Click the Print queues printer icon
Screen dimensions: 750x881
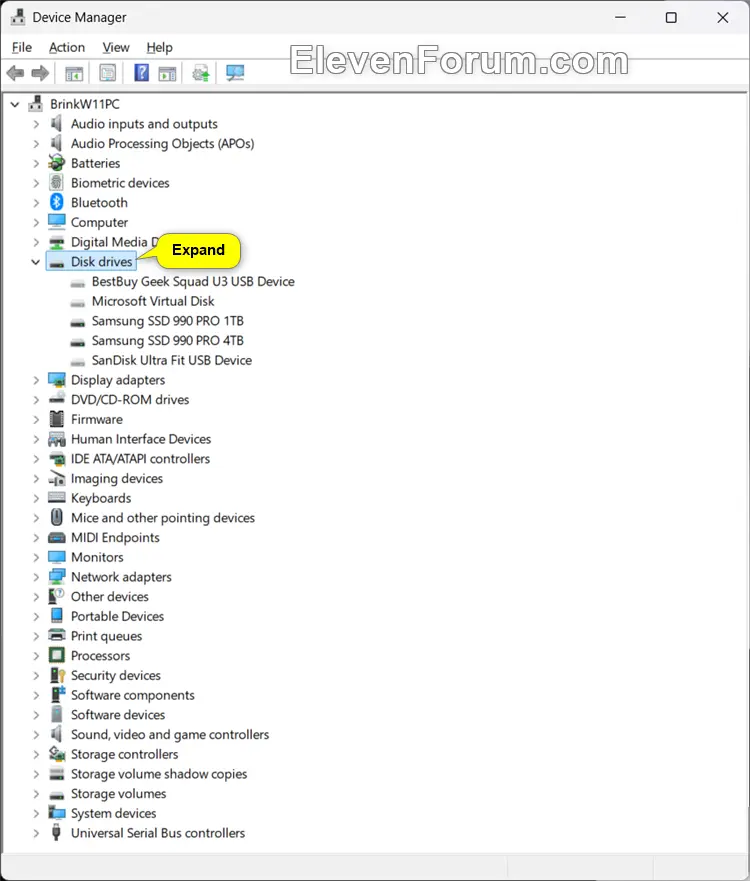[x=57, y=635]
